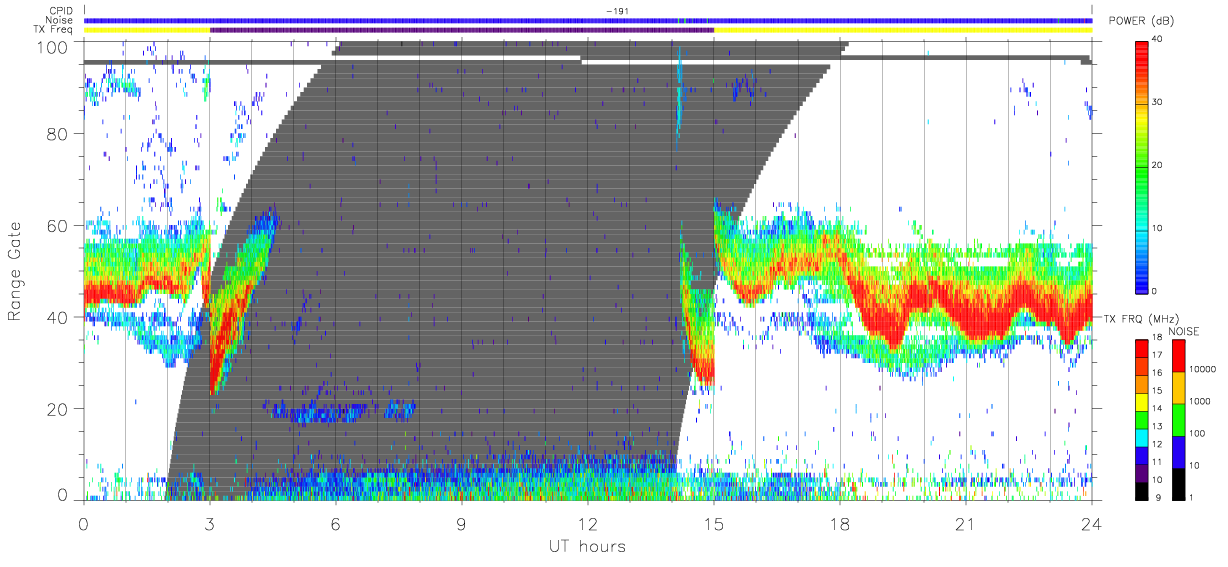Click the purple segment of the TX Freq strip
1228x567 pixels.
pyautogui.click(x=462, y=30)
